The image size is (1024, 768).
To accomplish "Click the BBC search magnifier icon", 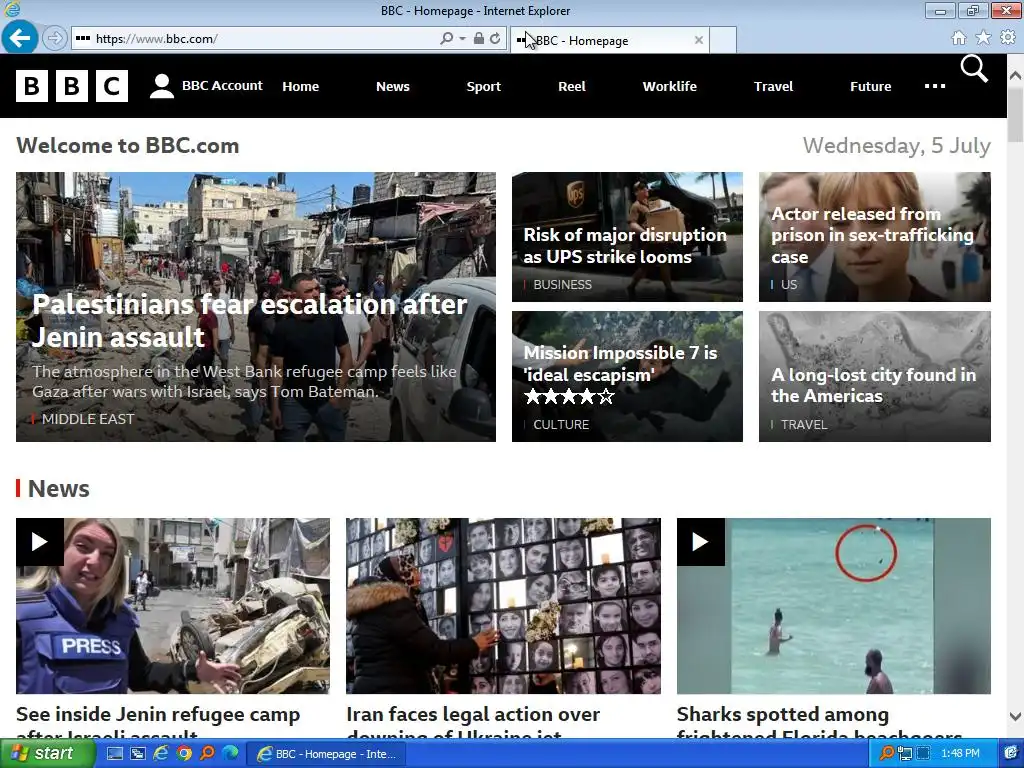I will [x=974, y=69].
